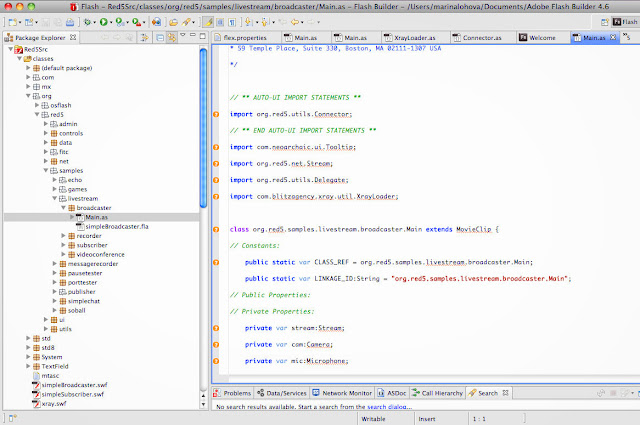Collapse the Red5Src project node
The height and width of the screenshot is (425, 640).
coord(11,49)
